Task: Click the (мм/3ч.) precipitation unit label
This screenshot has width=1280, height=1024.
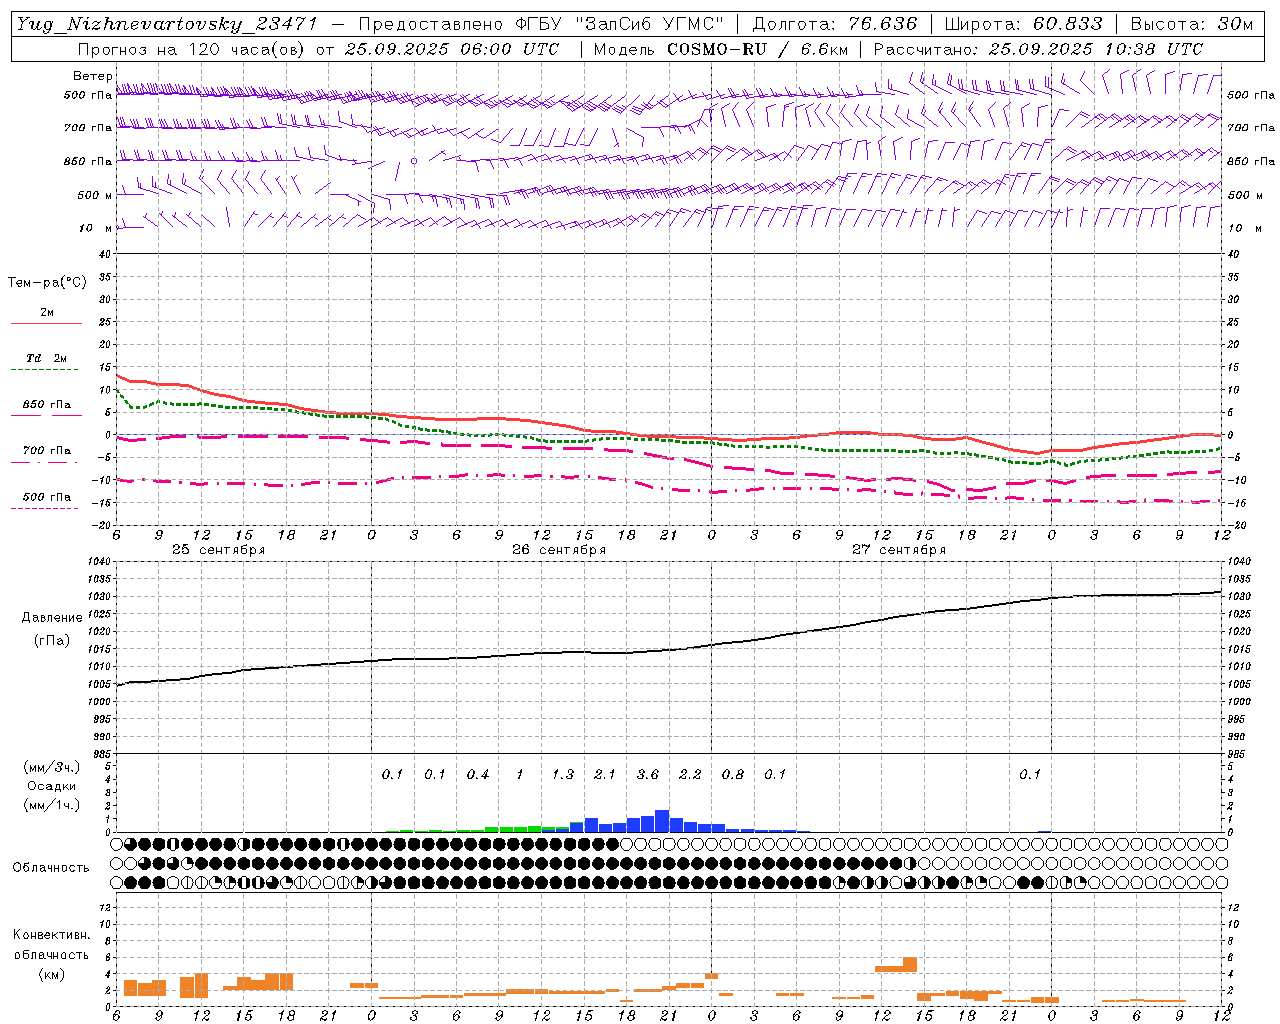Action: pyautogui.click(x=52, y=767)
